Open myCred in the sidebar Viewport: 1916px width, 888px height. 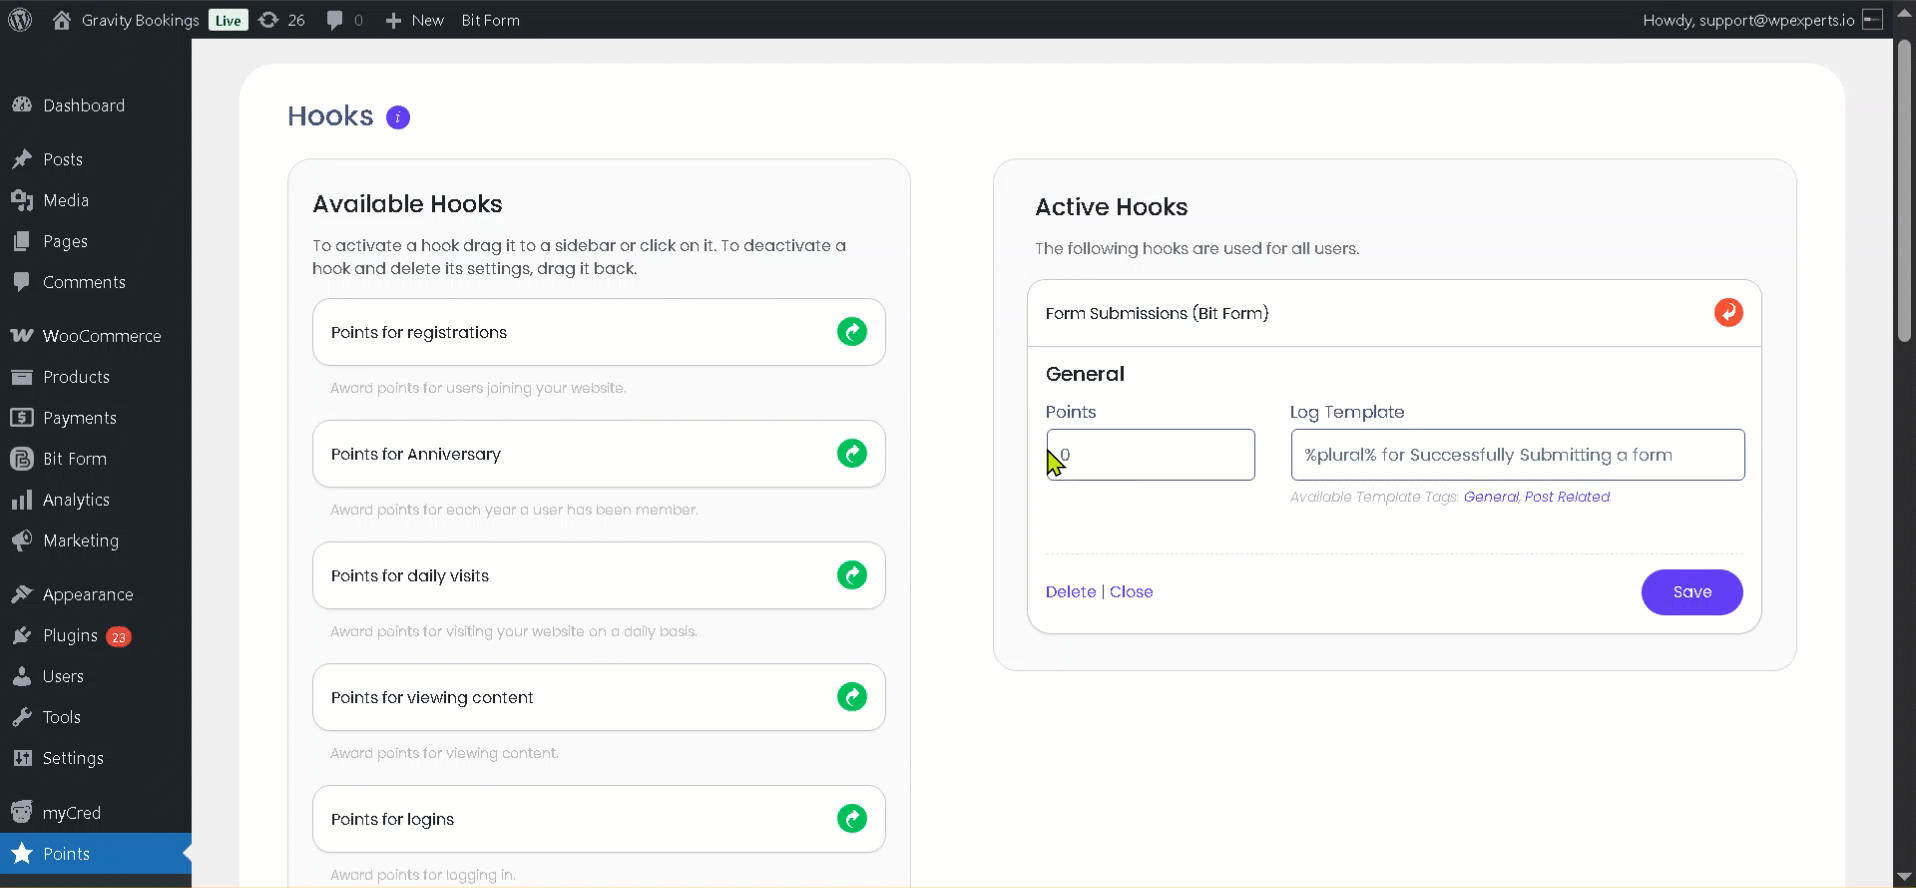(71, 813)
